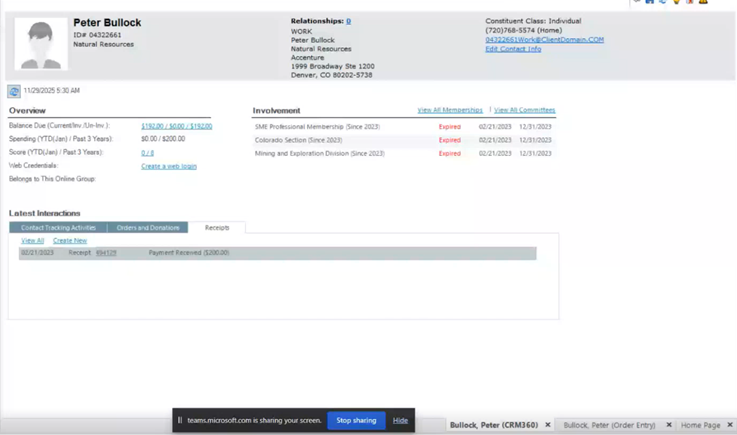The height and width of the screenshot is (435, 737).
Task: Click the 11/29/2025 5:30 AM timestamp
Action: [52, 91]
